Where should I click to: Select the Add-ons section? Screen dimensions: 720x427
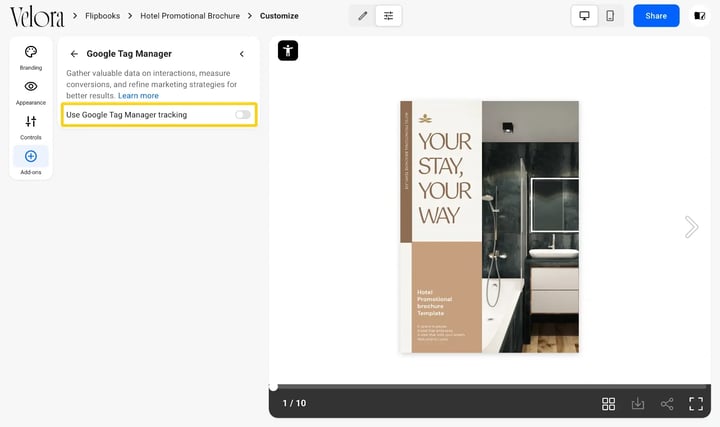[31, 162]
